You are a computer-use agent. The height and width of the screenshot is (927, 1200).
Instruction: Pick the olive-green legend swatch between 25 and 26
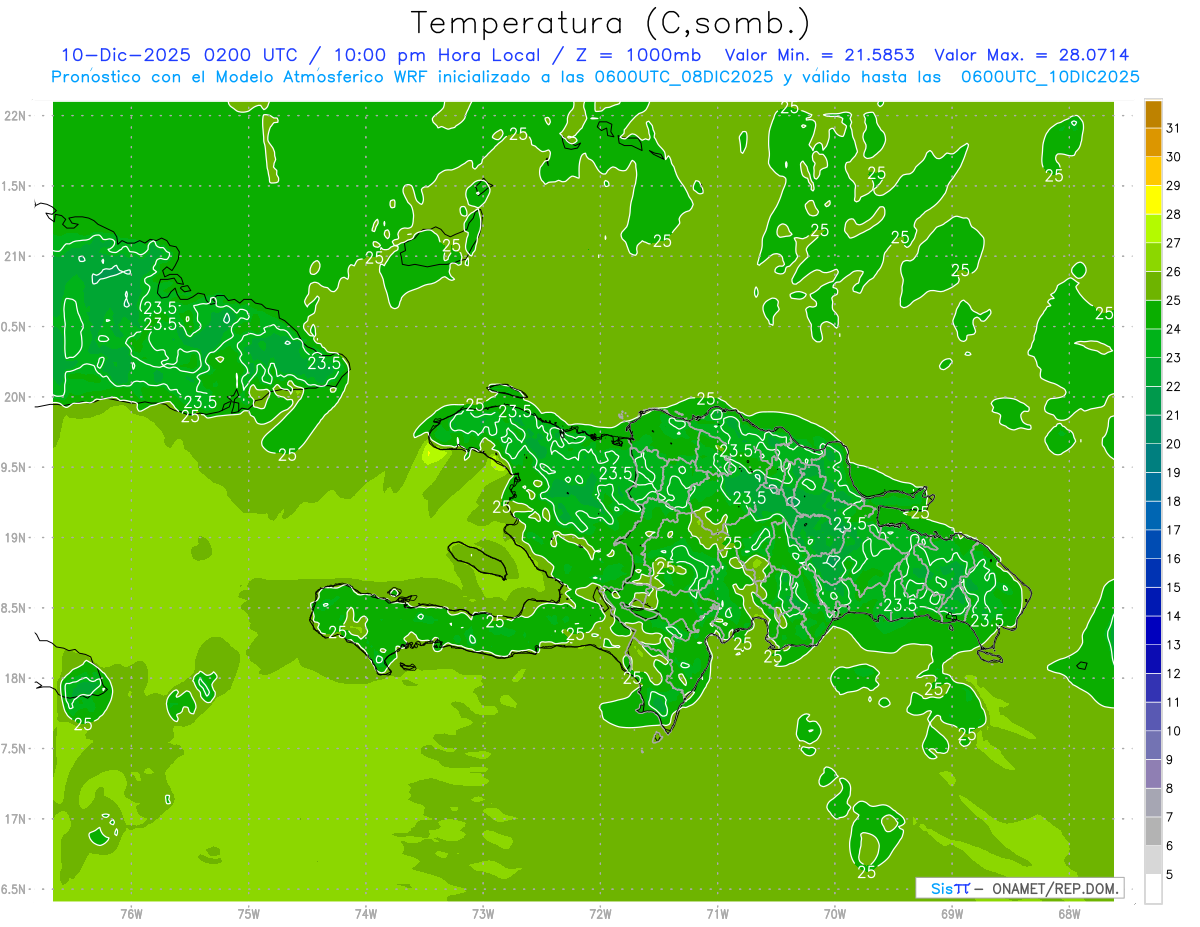point(1153,286)
